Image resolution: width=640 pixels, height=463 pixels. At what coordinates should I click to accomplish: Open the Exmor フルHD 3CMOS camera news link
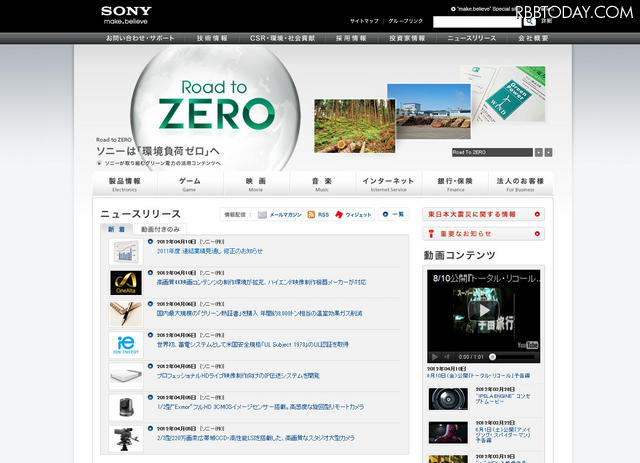tap(260, 407)
